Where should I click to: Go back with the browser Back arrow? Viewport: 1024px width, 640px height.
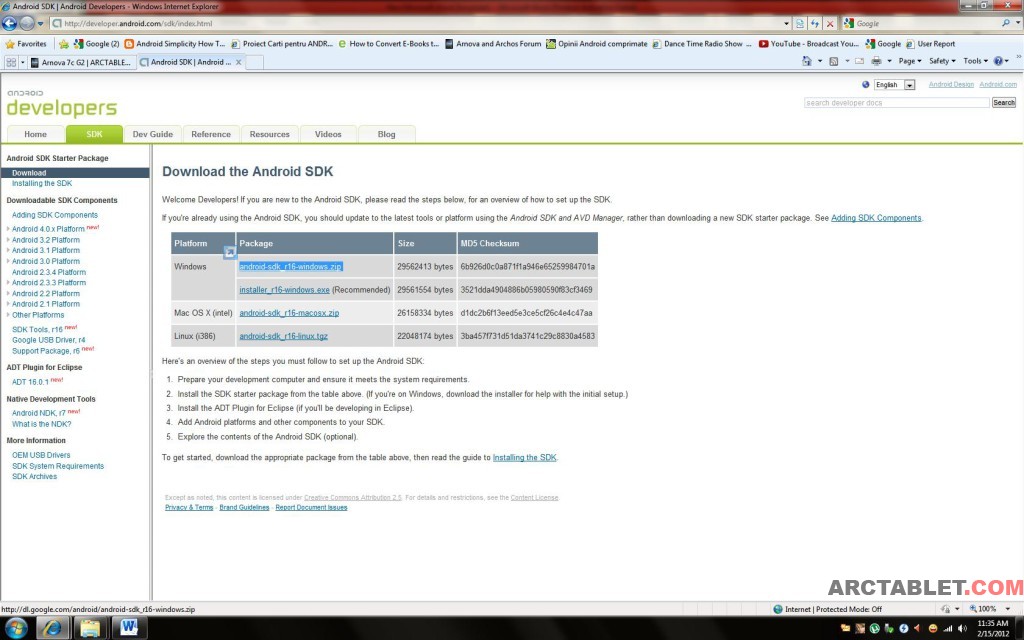9,23
